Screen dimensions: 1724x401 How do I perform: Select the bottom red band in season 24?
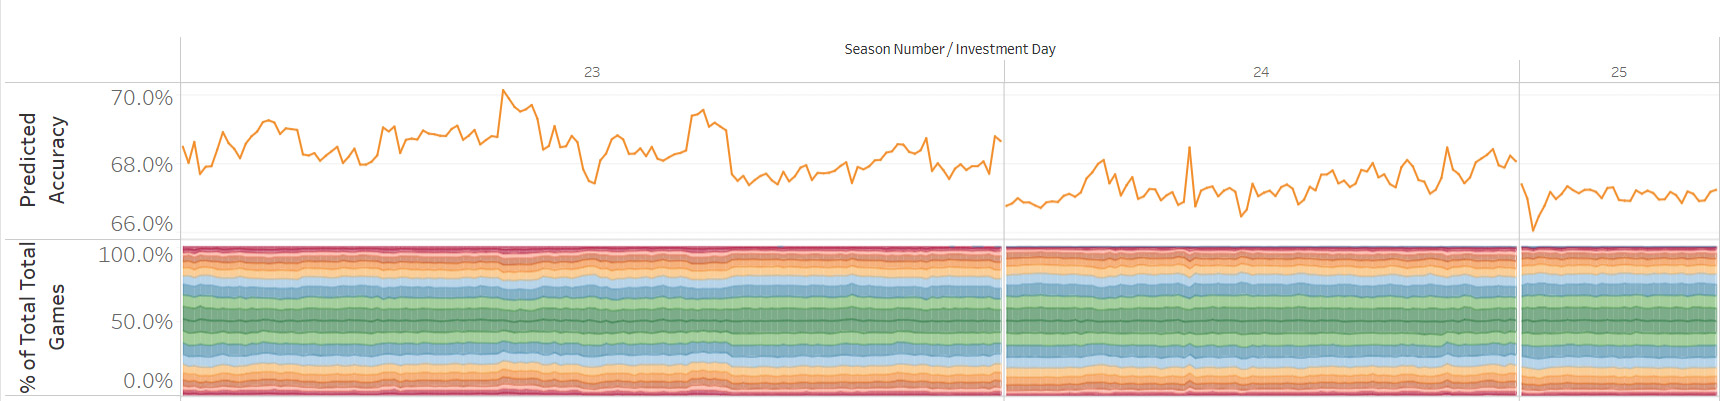tap(1260, 391)
